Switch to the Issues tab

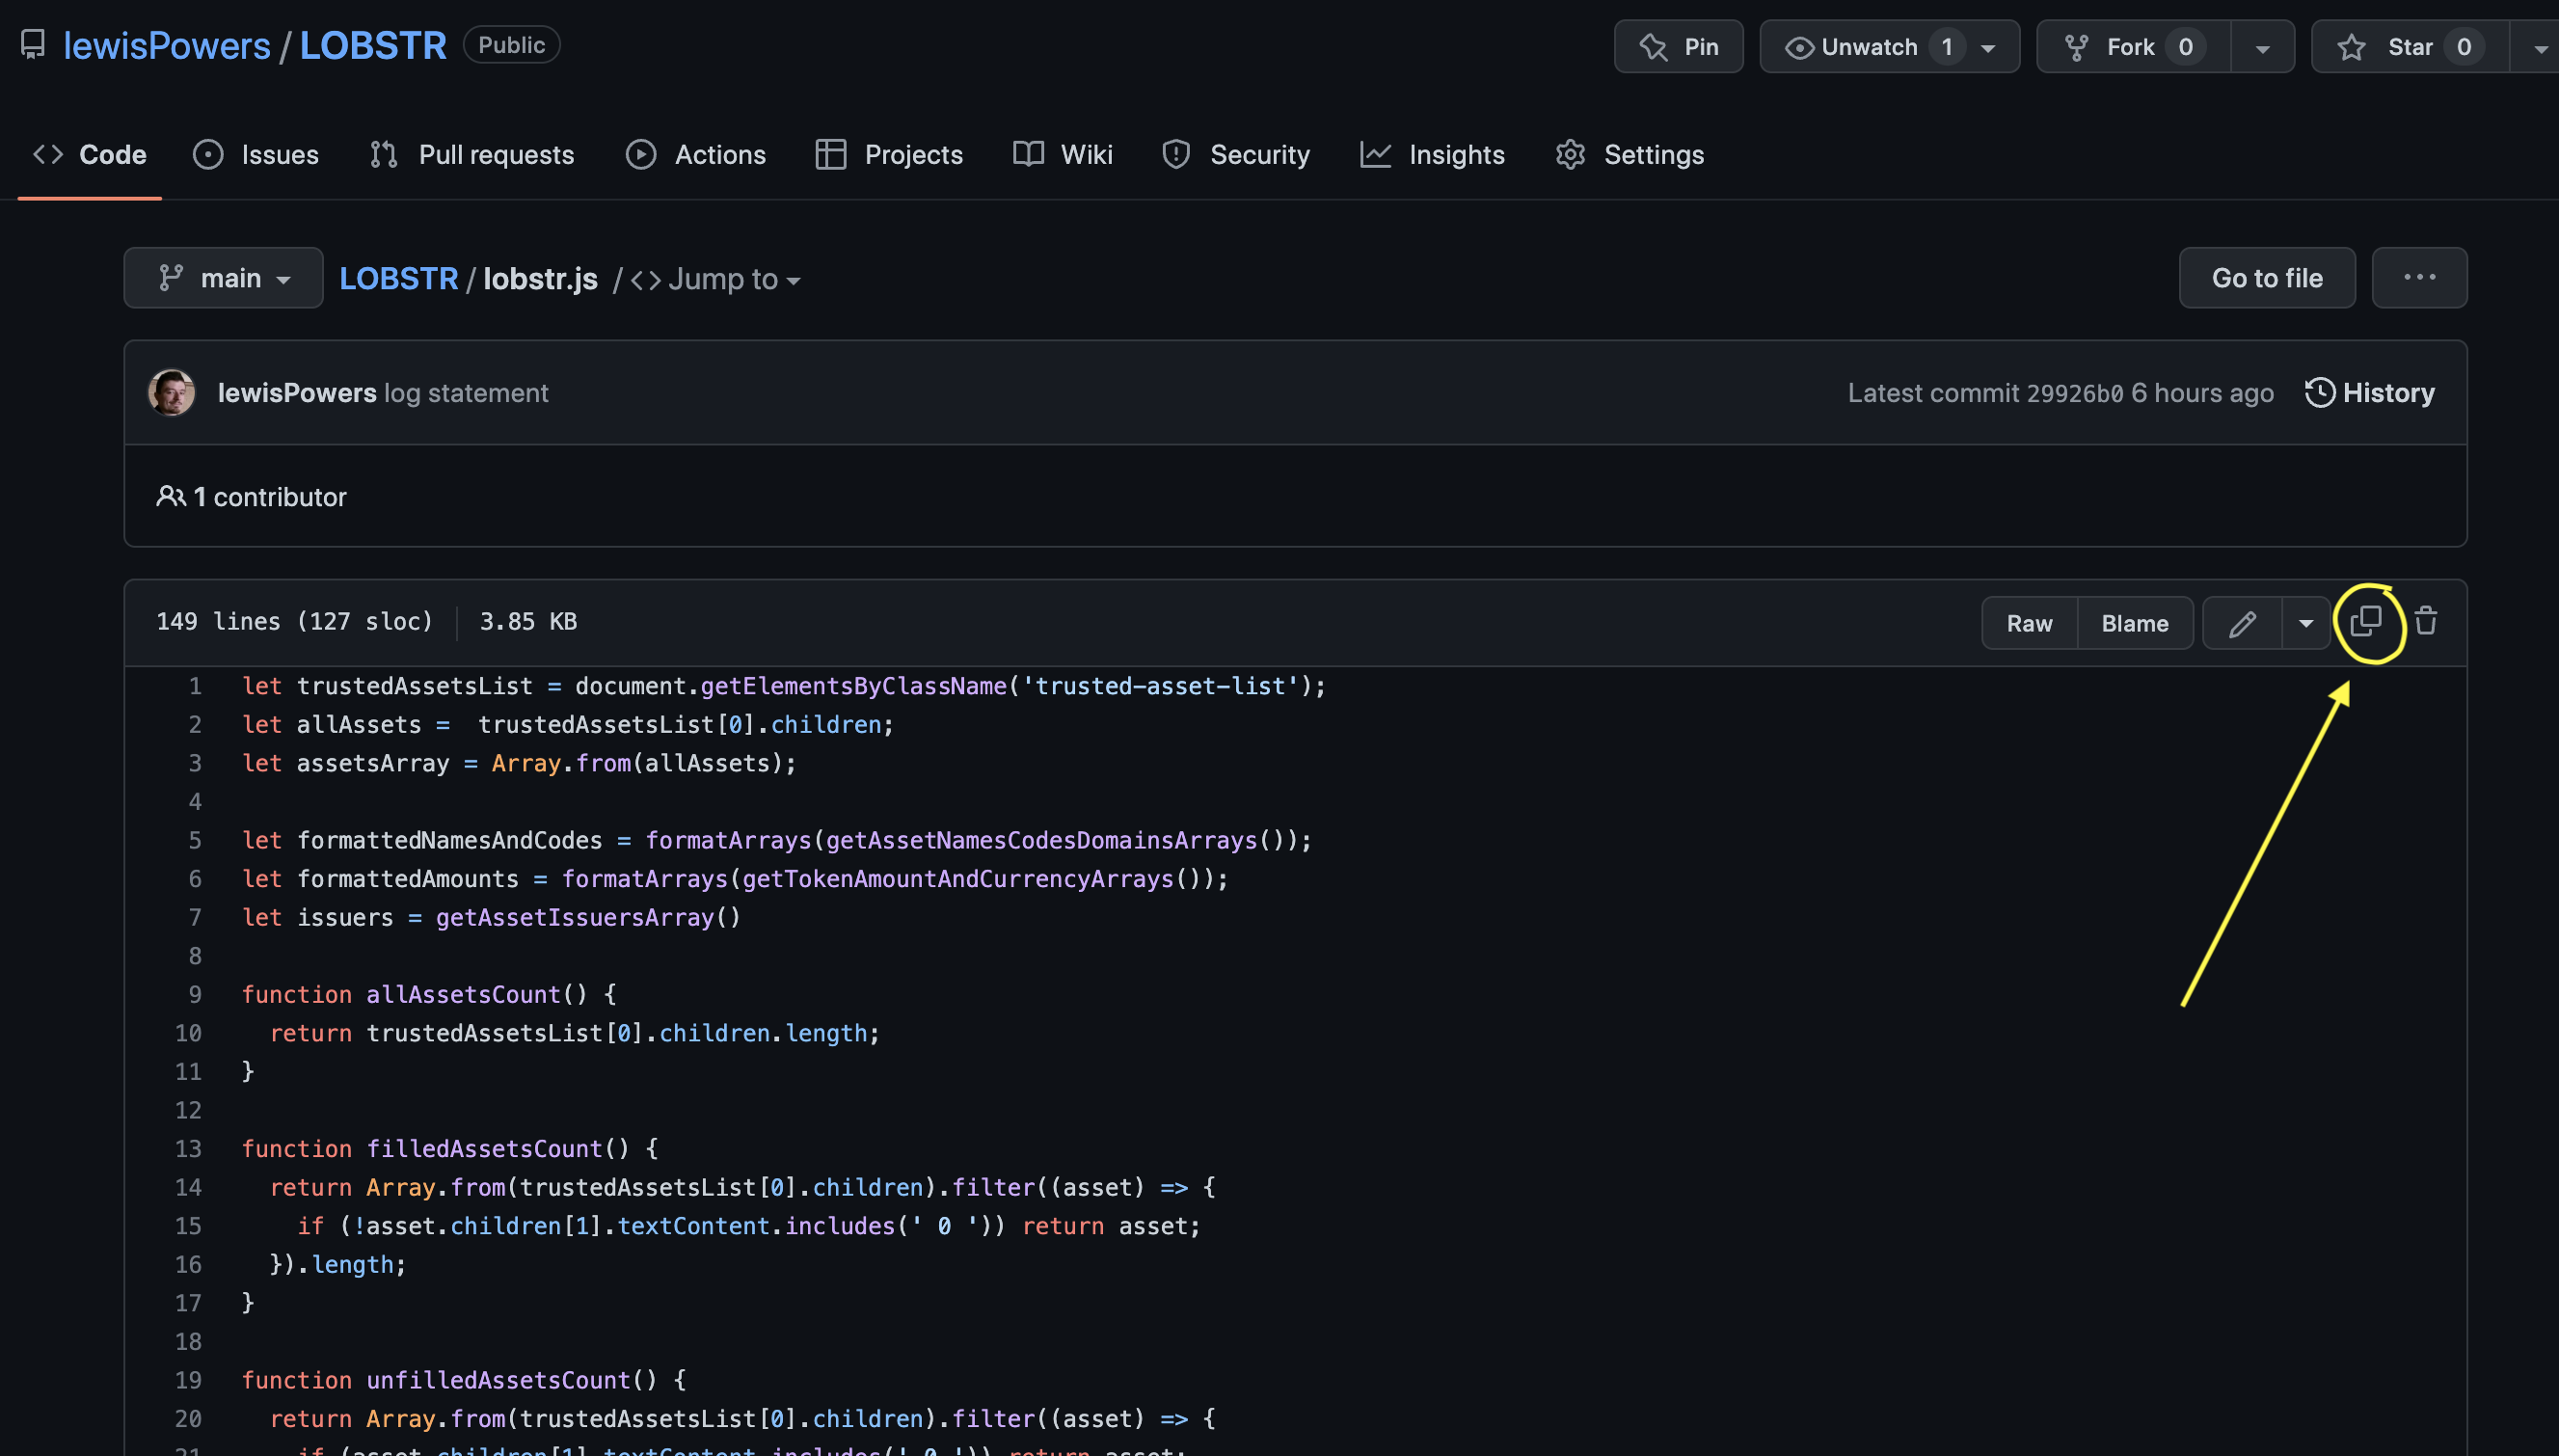pos(256,155)
